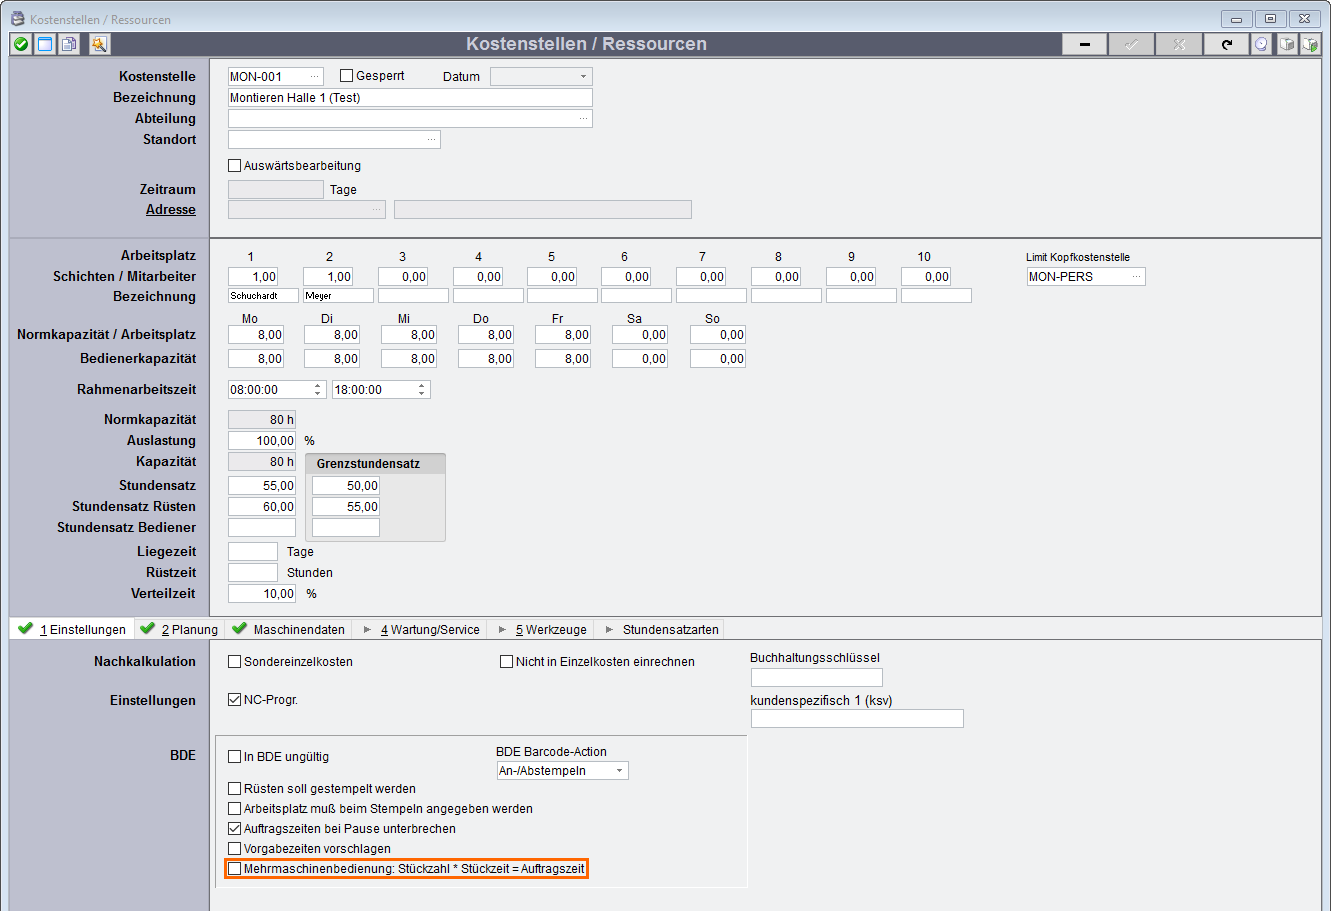Open the Kostenstelle lookup ellipsis button
Image resolution: width=1331 pixels, height=911 pixels.
click(315, 76)
